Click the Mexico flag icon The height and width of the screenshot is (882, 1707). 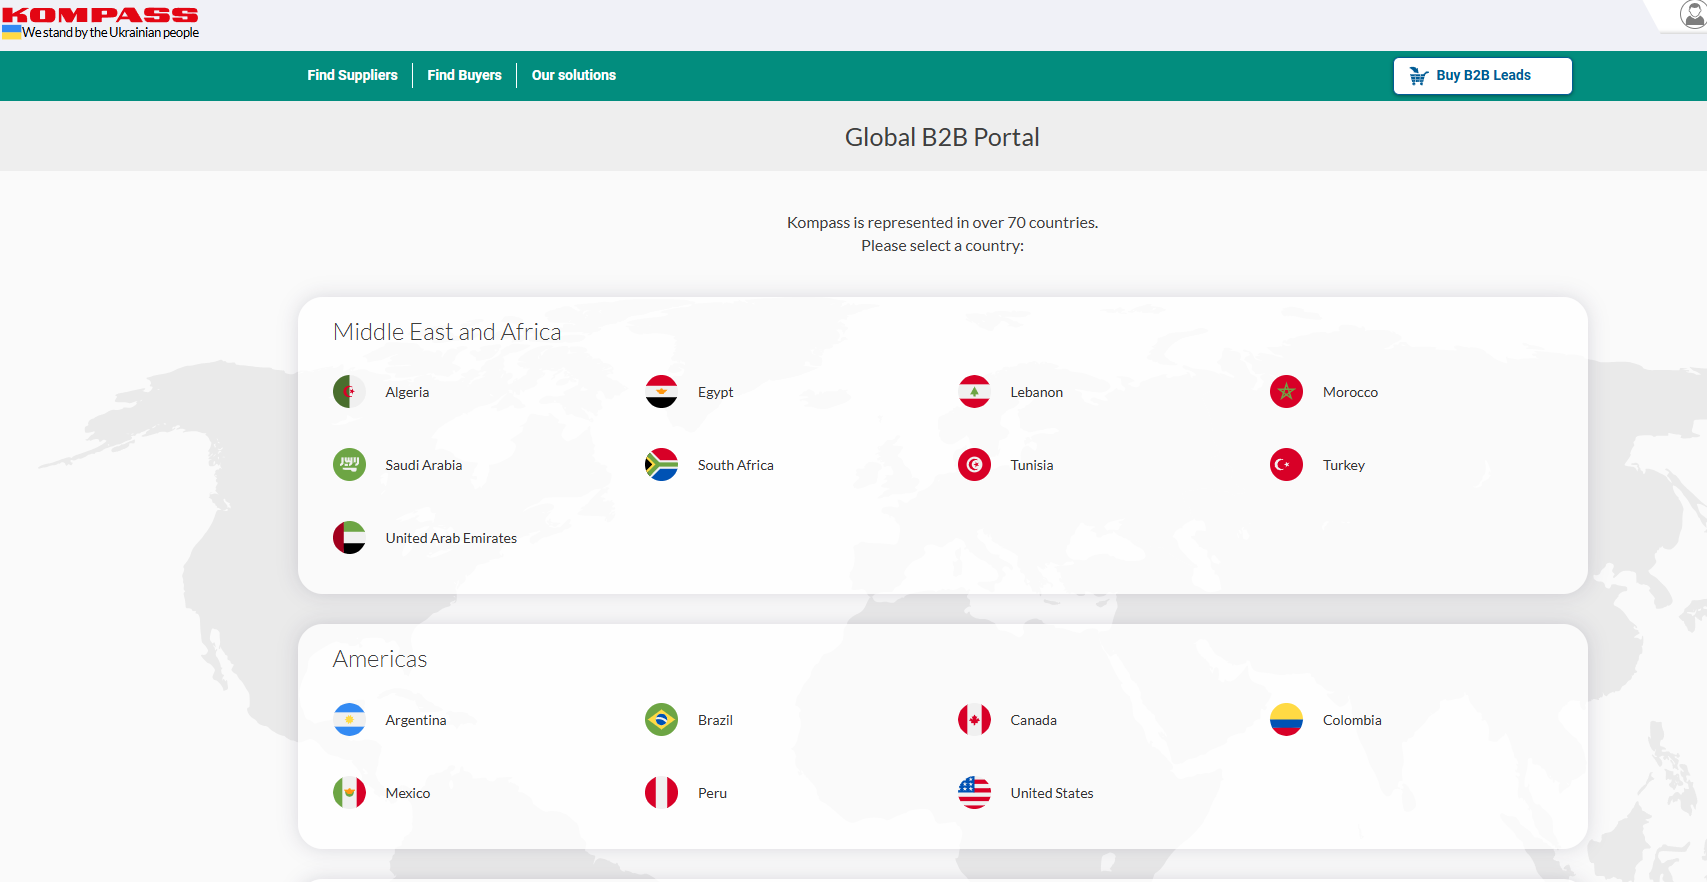pyautogui.click(x=349, y=793)
